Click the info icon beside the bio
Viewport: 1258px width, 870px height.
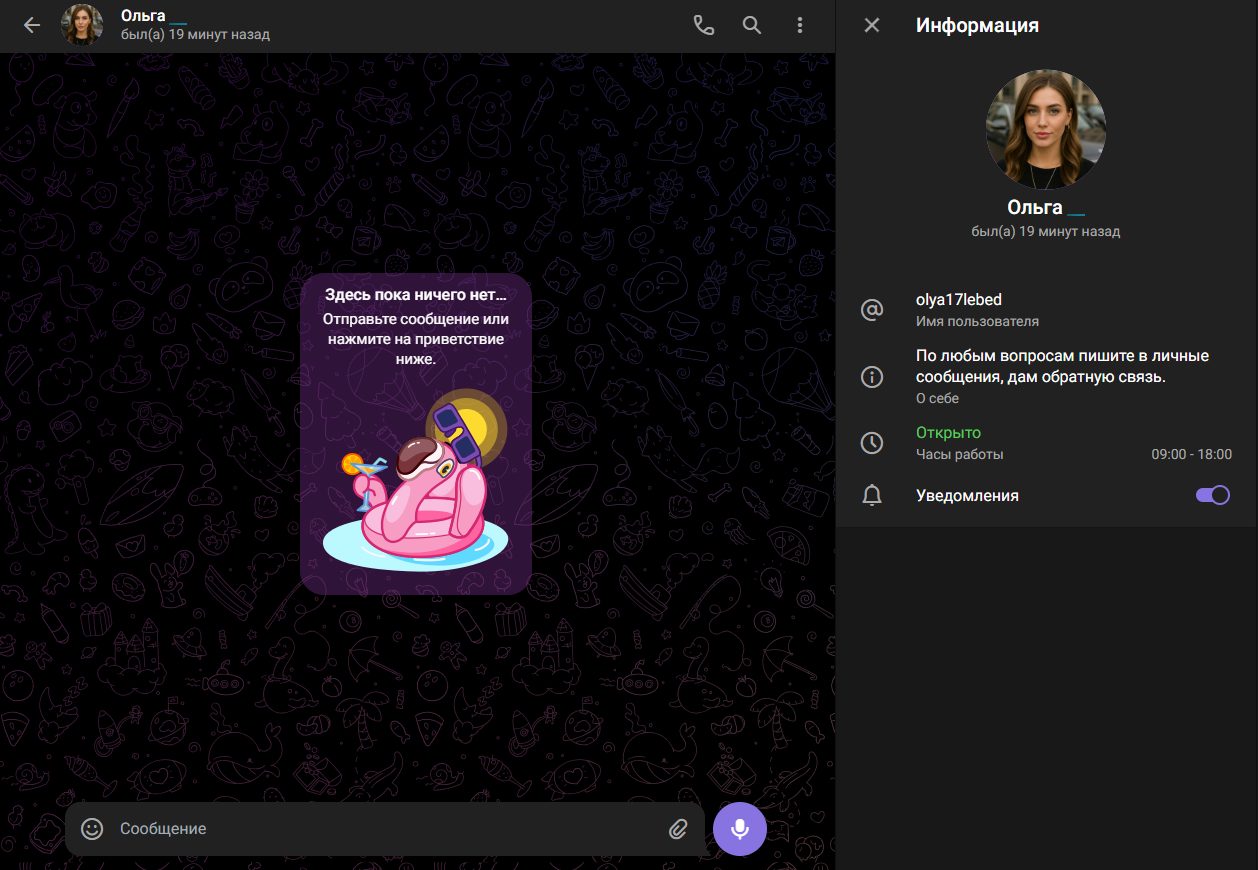[x=872, y=377]
